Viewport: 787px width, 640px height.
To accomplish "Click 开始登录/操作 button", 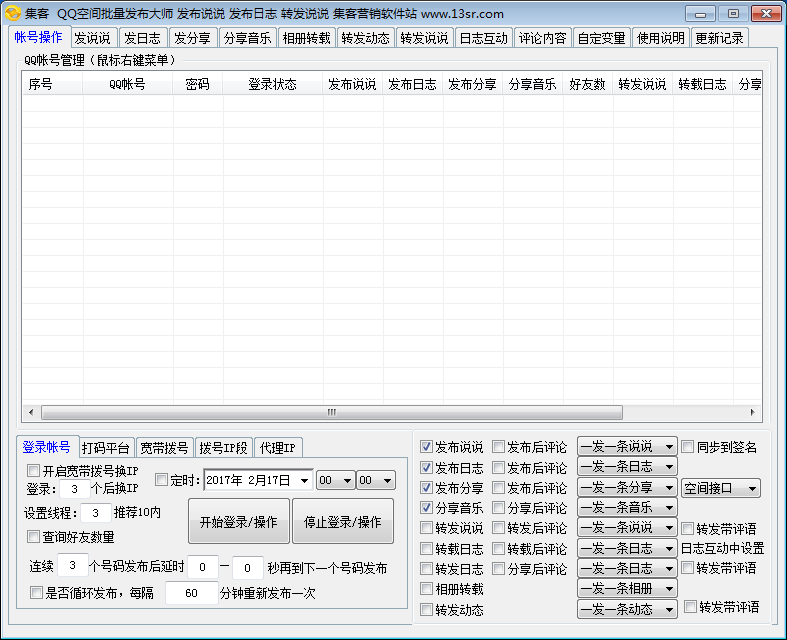I will click(x=238, y=522).
